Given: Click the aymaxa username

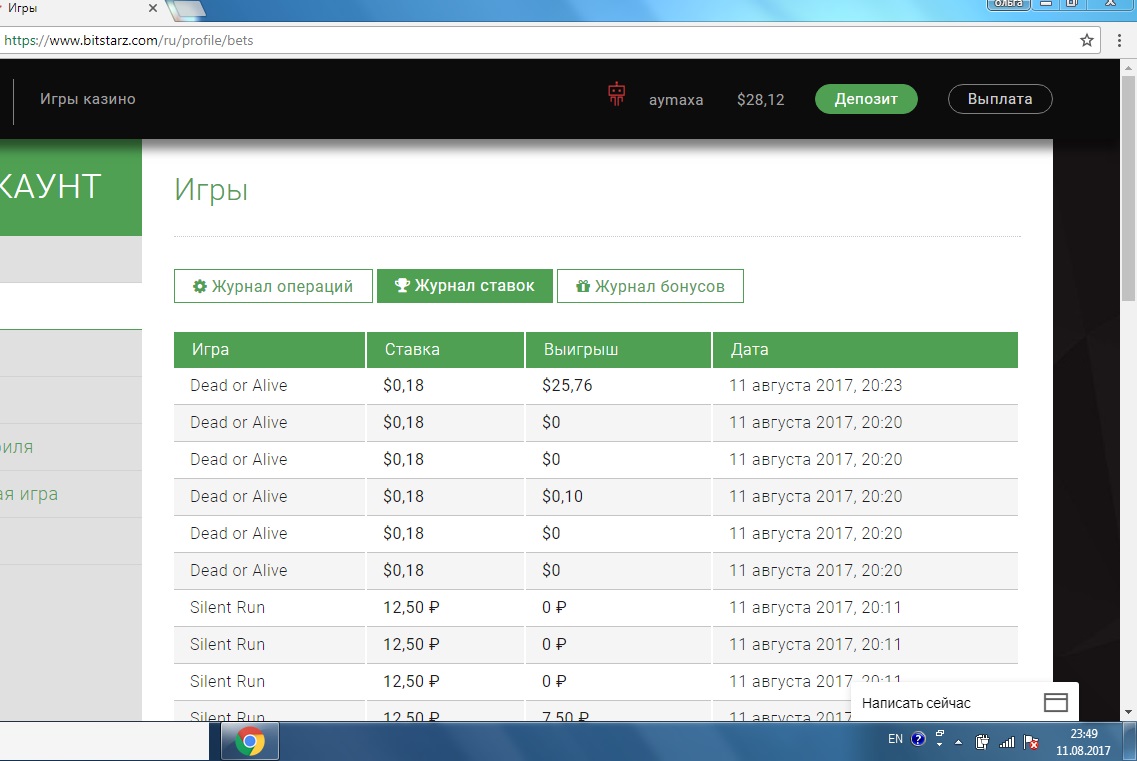Looking at the screenshot, I should tap(676, 99).
